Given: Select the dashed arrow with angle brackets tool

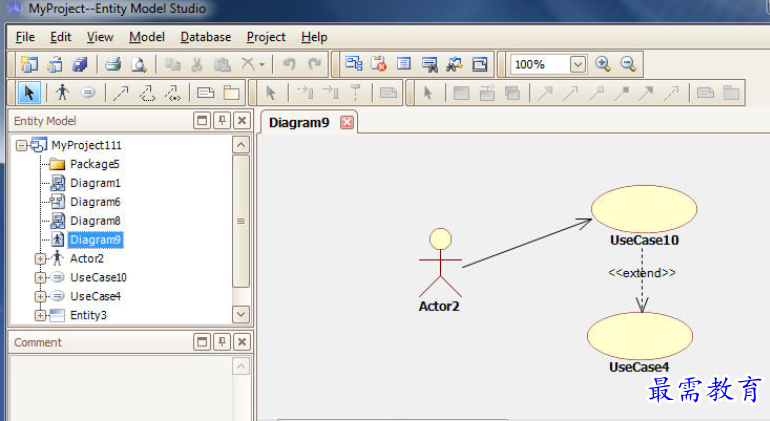Looking at the screenshot, I should pos(172,93).
